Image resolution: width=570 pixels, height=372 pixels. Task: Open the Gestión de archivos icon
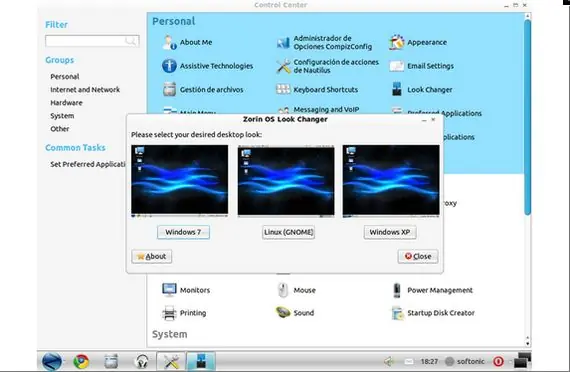click(x=169, y=89)
